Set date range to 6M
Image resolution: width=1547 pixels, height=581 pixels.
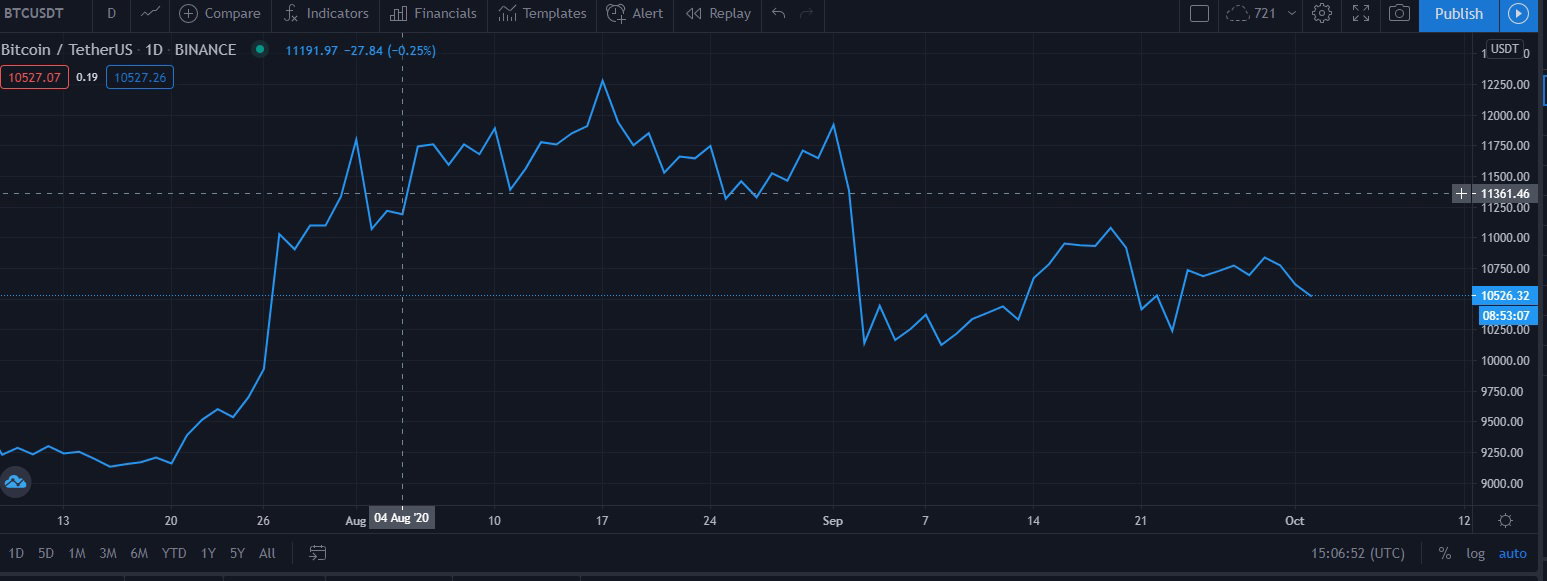pos(139,553)
